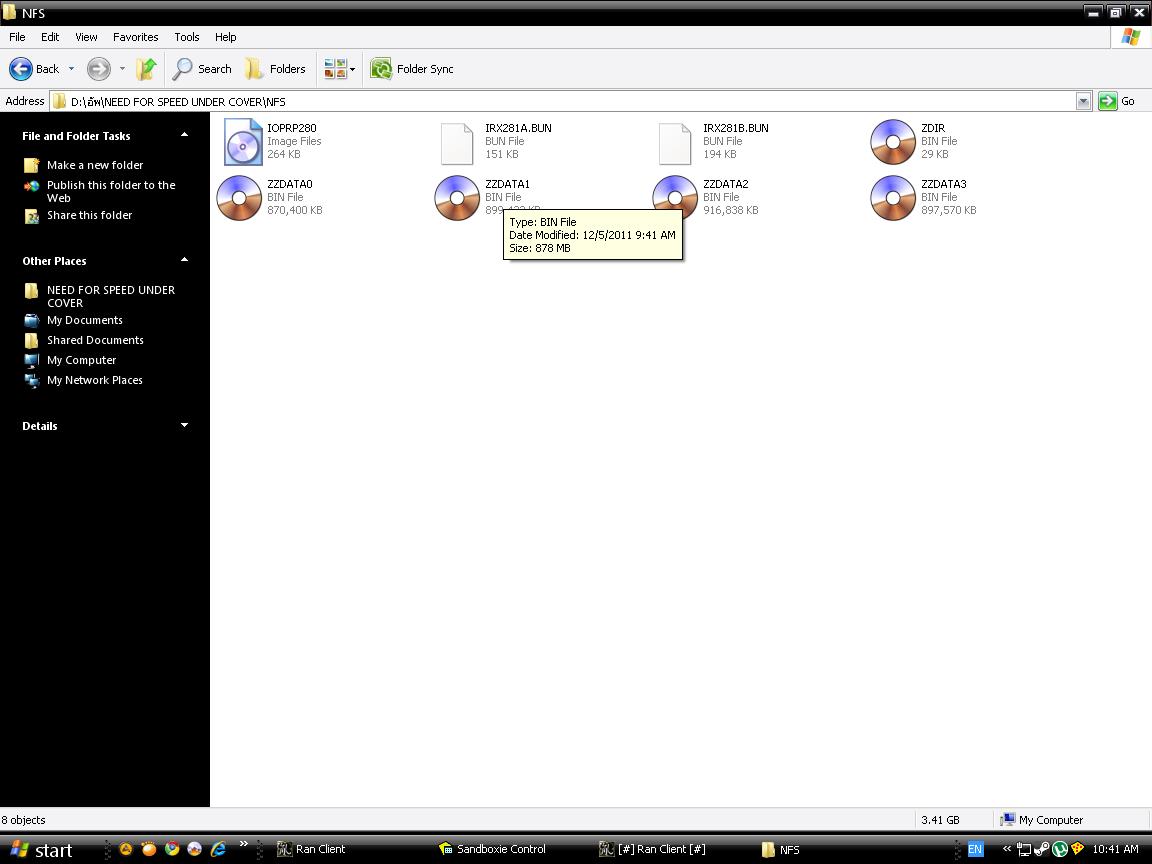The image size is (1152, 864).
Task: Click the Share this folder icon
Action: (x=32, y=216)
